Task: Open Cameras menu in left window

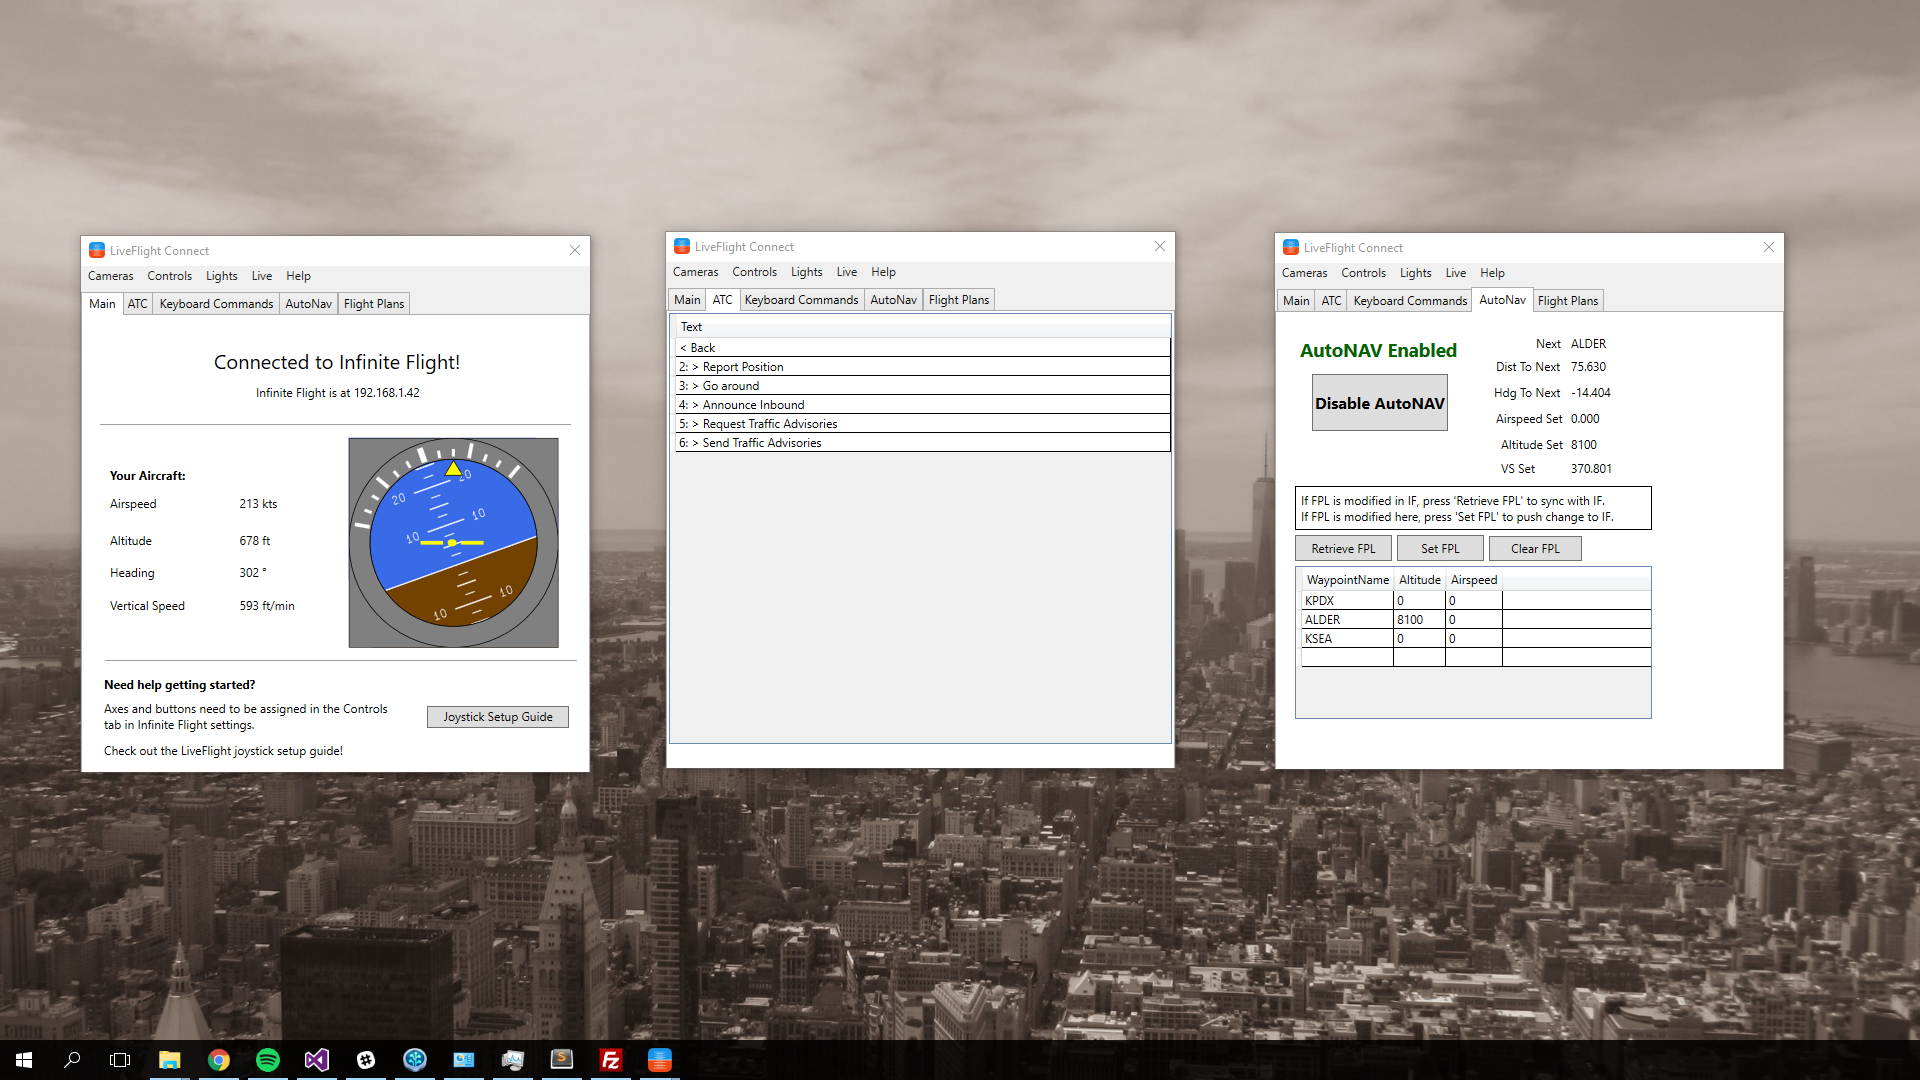Action: pos(110,276)
